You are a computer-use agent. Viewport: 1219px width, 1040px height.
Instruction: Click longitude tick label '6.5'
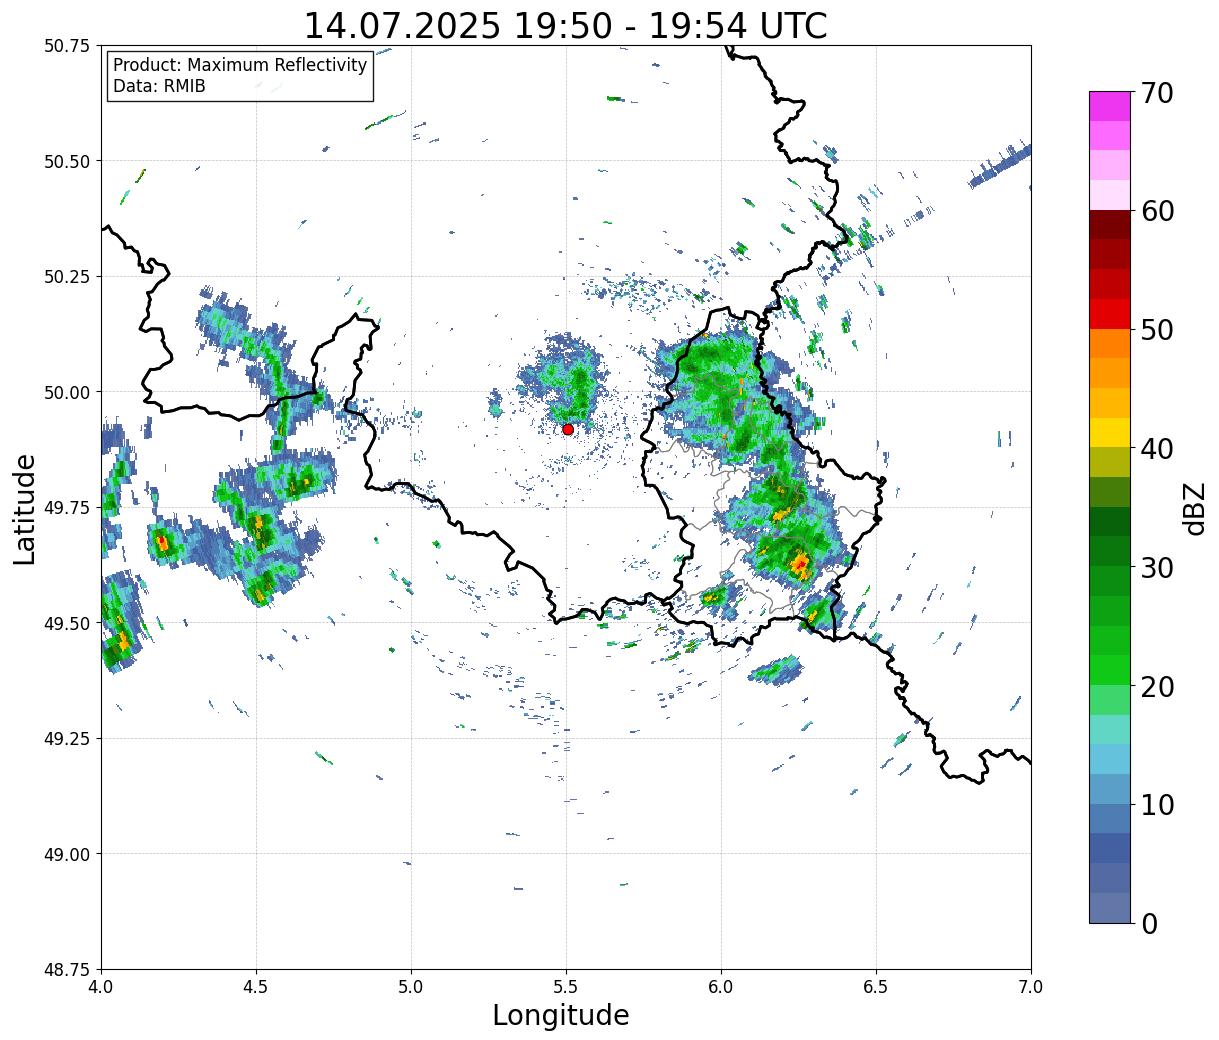click(x=876, y=986)
